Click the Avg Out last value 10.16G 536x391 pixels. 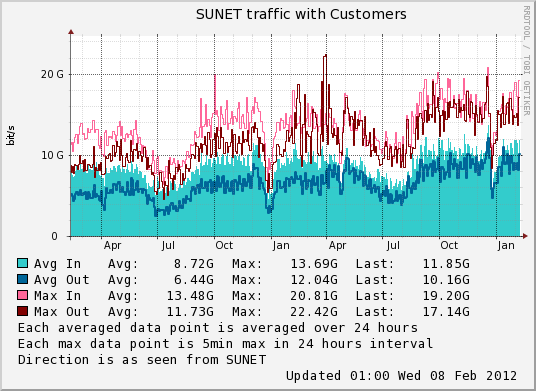[x=446, y=280]
